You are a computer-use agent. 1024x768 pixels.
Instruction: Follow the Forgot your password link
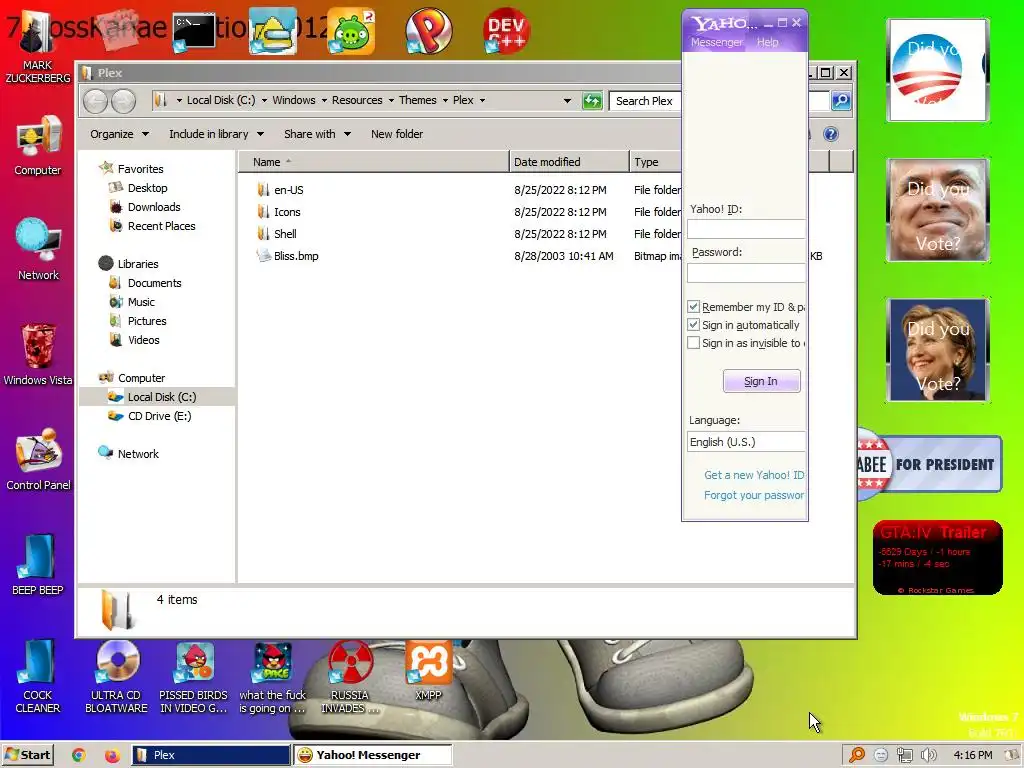[x=754, y=495]
